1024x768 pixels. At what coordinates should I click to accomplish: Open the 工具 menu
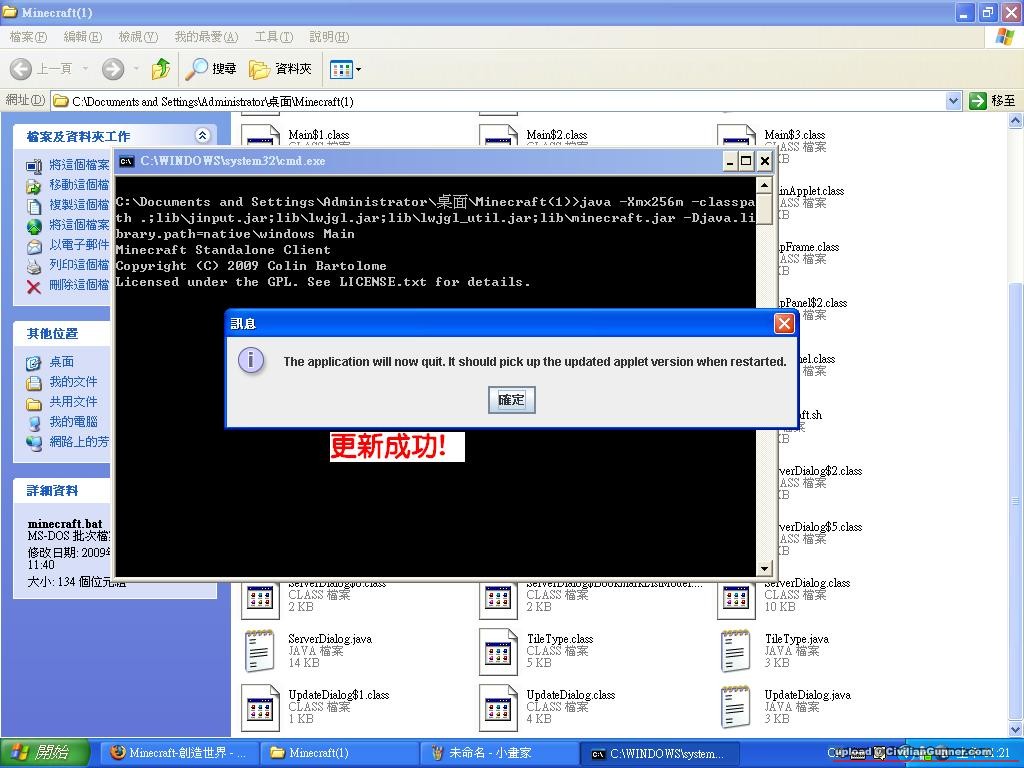[273, 37]
